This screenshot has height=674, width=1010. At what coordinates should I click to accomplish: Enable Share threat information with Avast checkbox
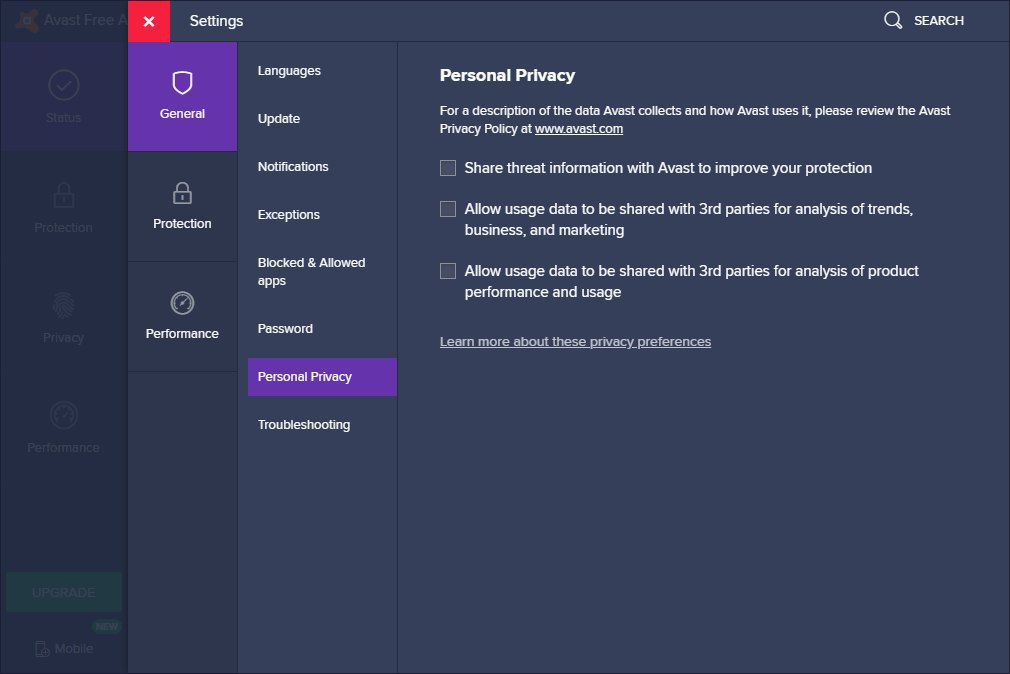pyautogui.click(x=448, y=168)
